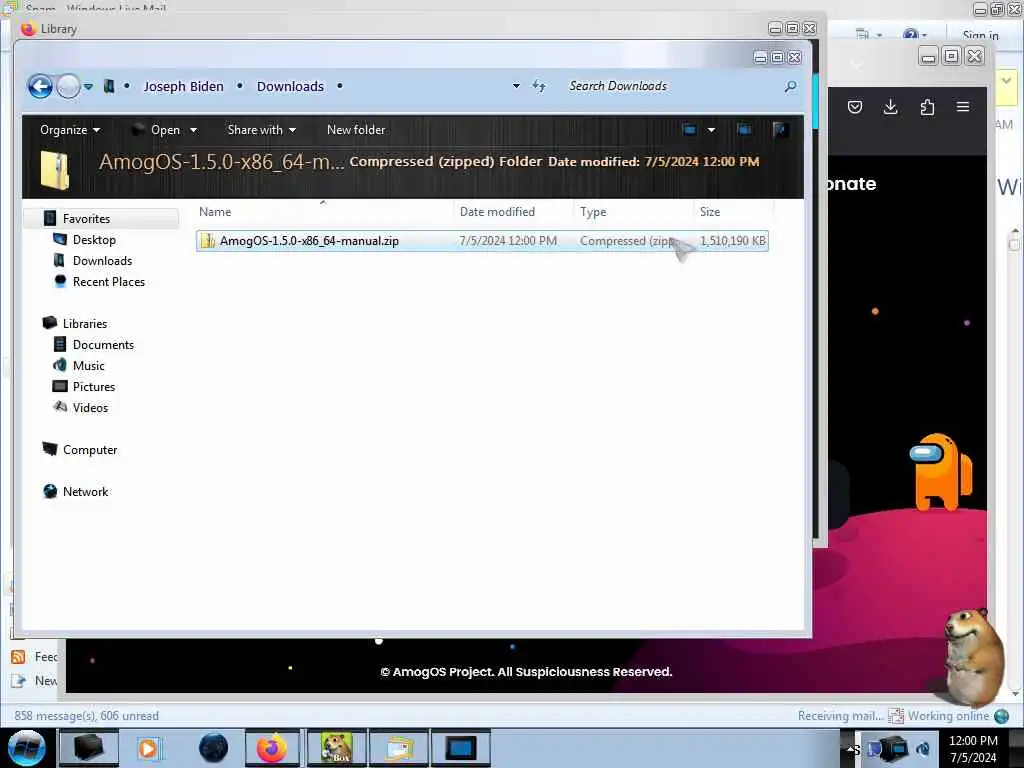Expand the Open dropdown arrow
The width and height of the screenshot is (1024, 768).
(x=193, y=130)
